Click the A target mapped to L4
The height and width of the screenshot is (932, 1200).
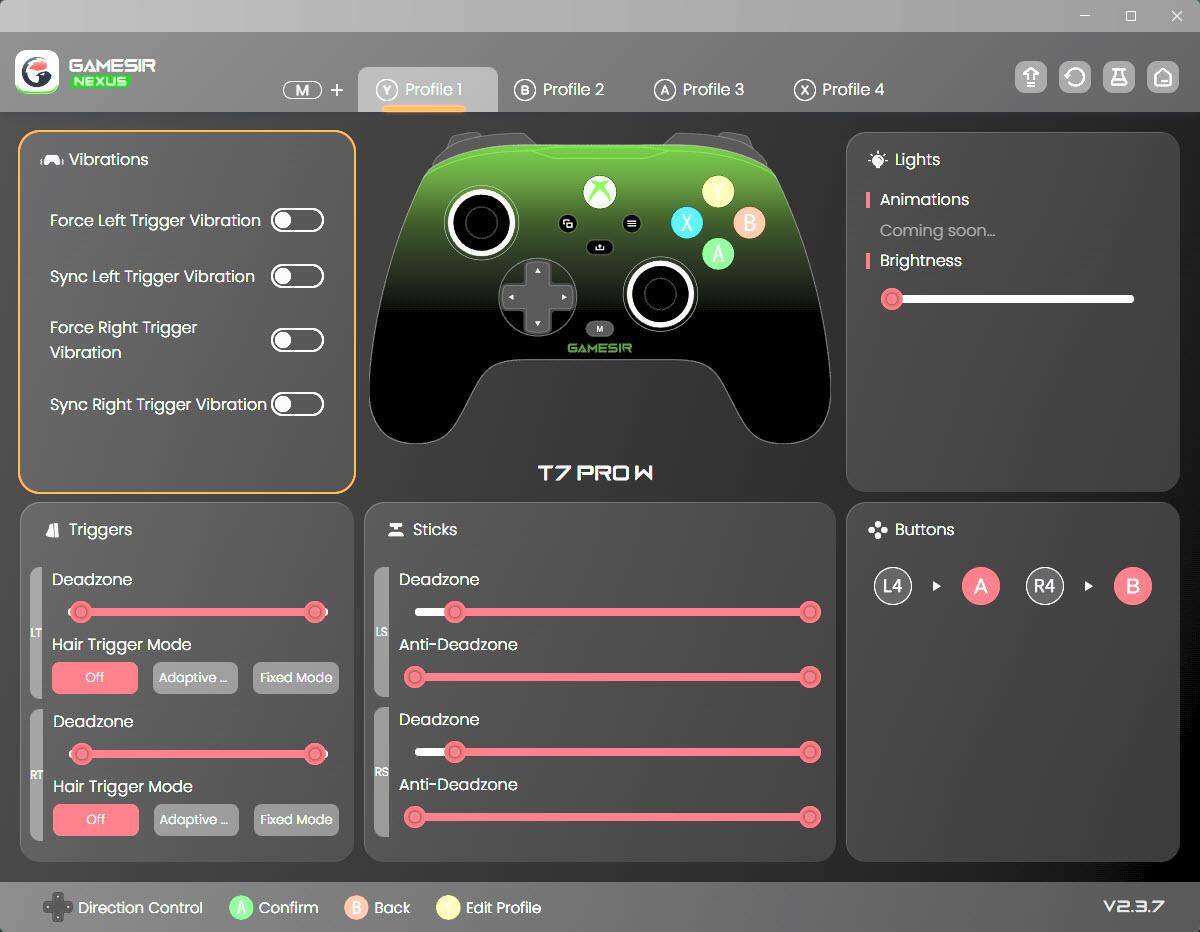(981, 586)
